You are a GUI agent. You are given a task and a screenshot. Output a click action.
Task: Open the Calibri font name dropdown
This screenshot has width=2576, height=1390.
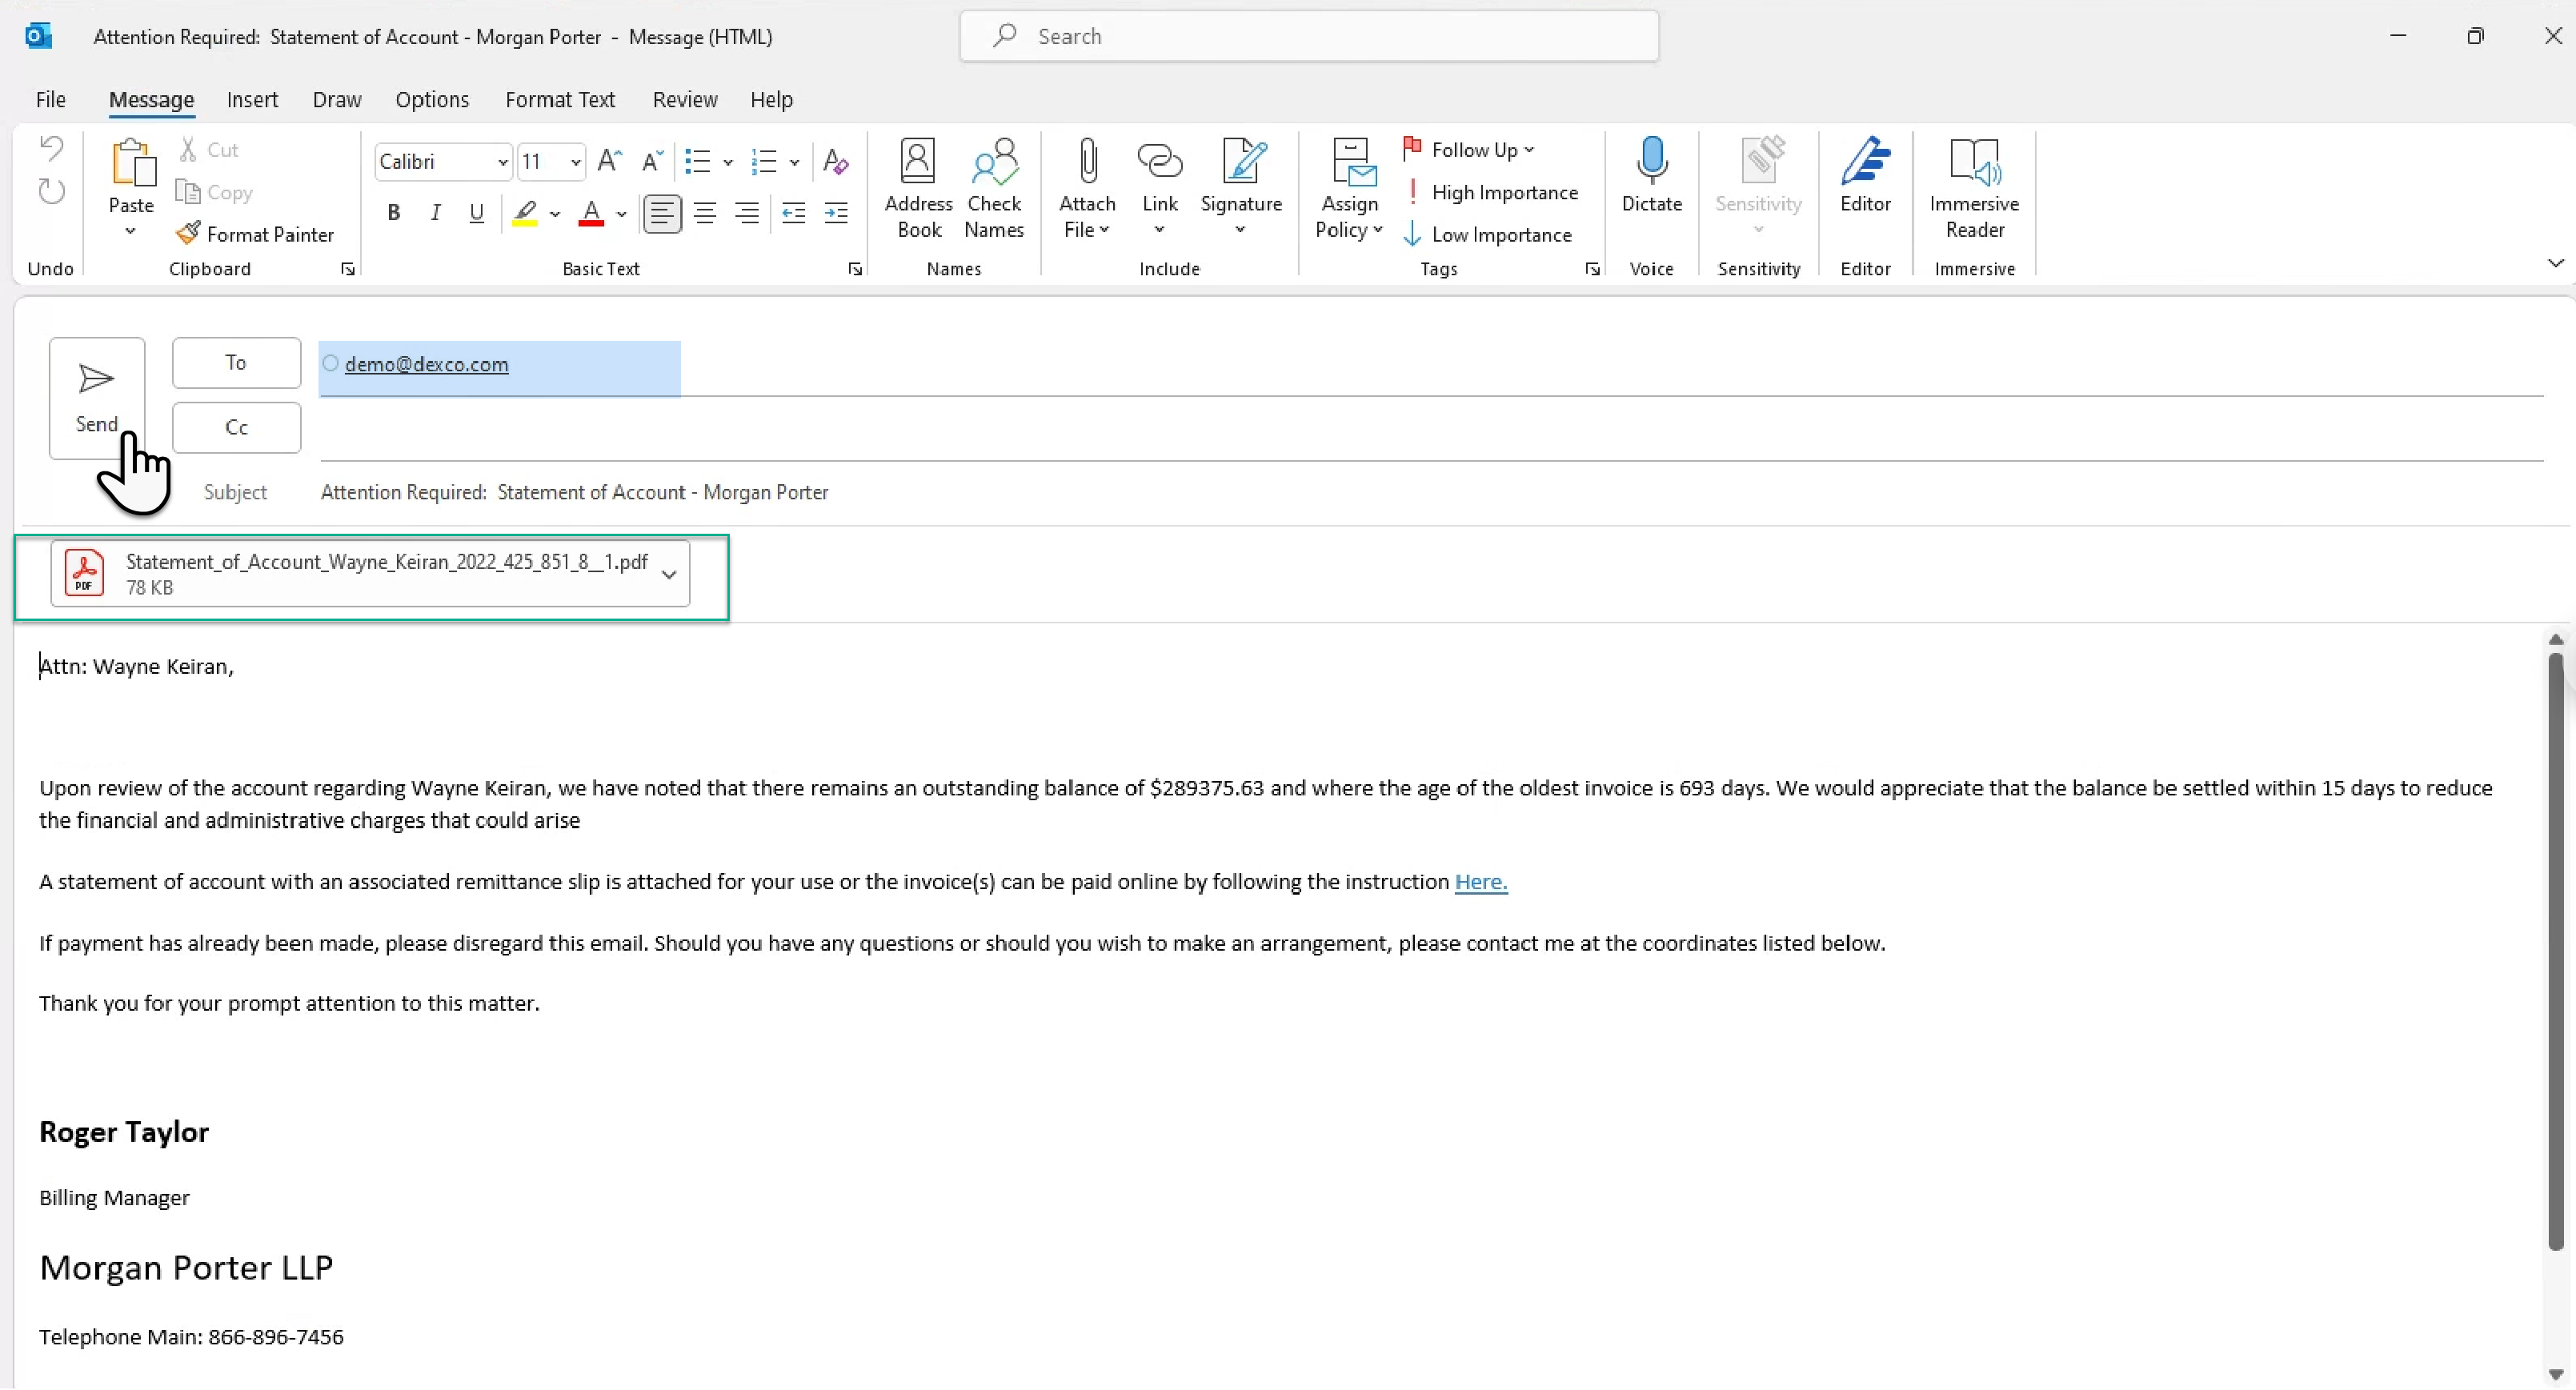pos(503,162)
